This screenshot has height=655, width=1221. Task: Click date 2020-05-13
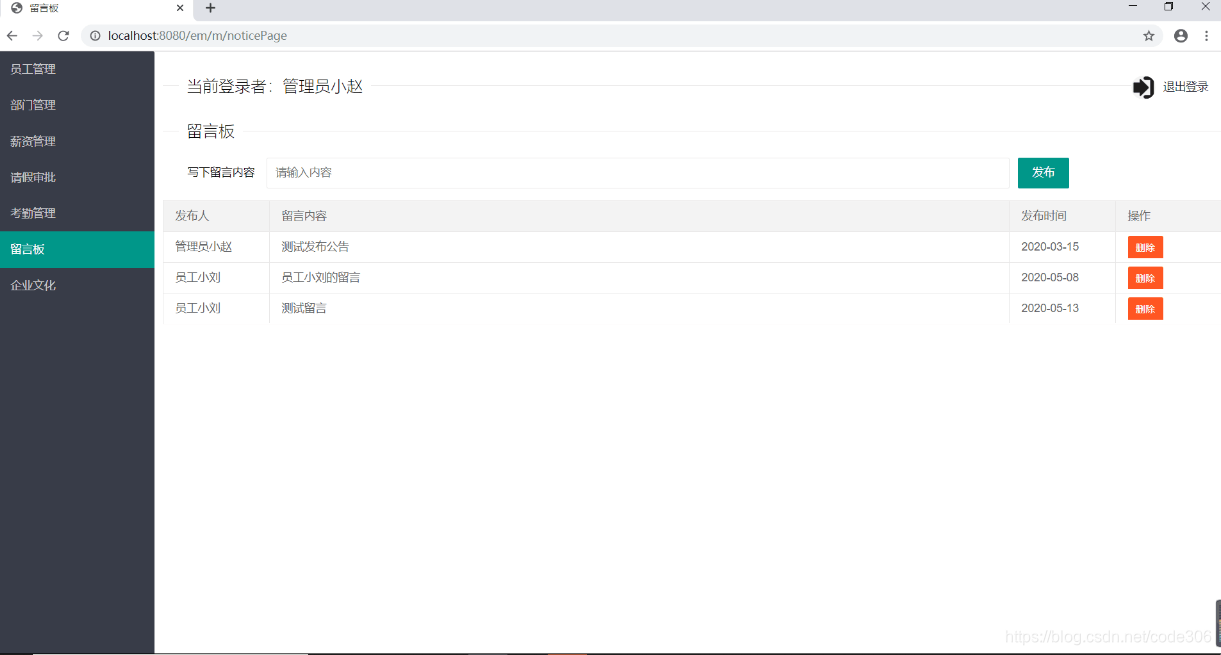[x=1050, y=309]
